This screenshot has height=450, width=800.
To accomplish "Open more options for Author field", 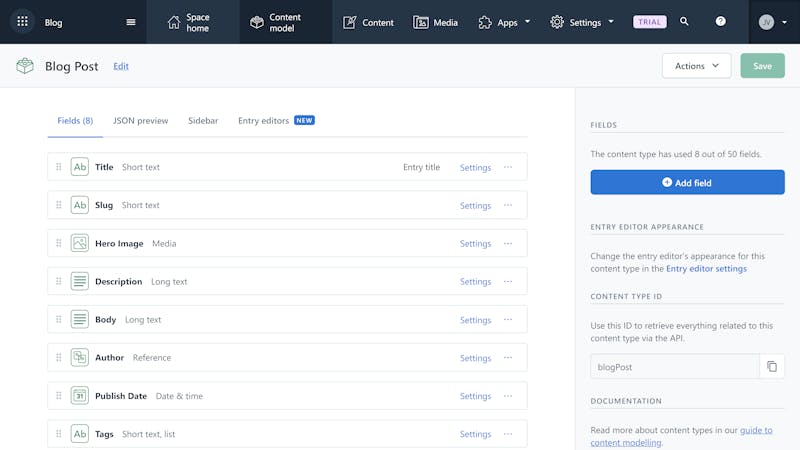I will click(x=508, y=358).
